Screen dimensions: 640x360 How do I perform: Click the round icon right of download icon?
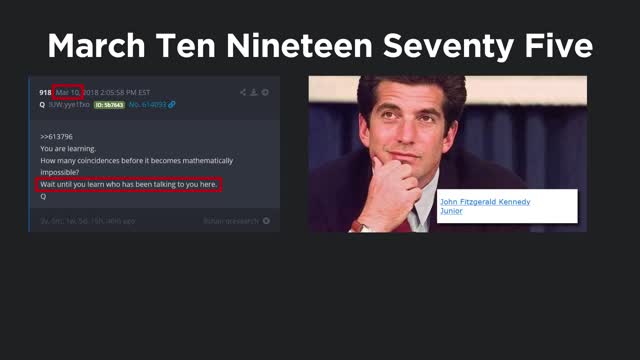[x=265, y=92]
